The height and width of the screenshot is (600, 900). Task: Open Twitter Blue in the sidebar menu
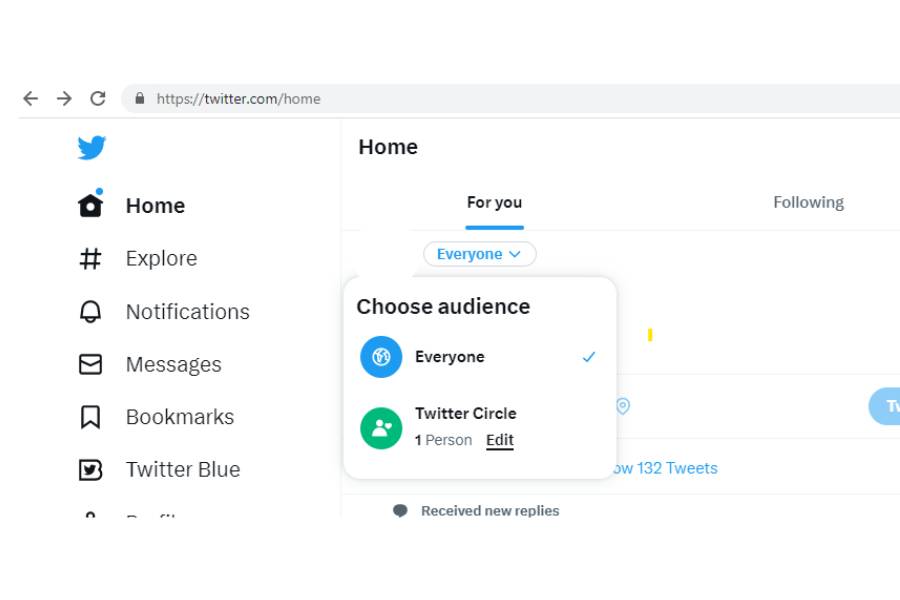tap(183, 470)
